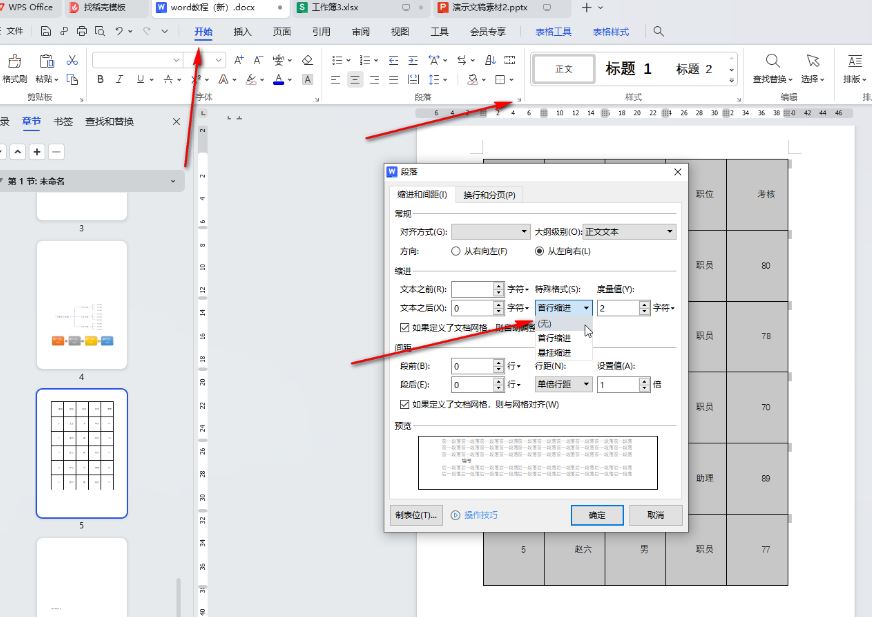
Task: Open the special format (特殊格式) combo box
Action: click(x=563, y=308)
